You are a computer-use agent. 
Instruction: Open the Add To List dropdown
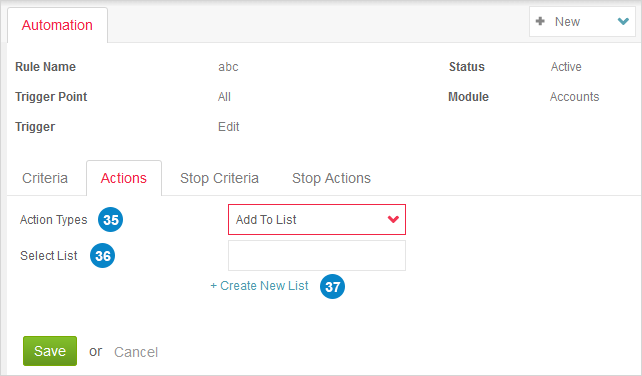(x=316, y=220)
